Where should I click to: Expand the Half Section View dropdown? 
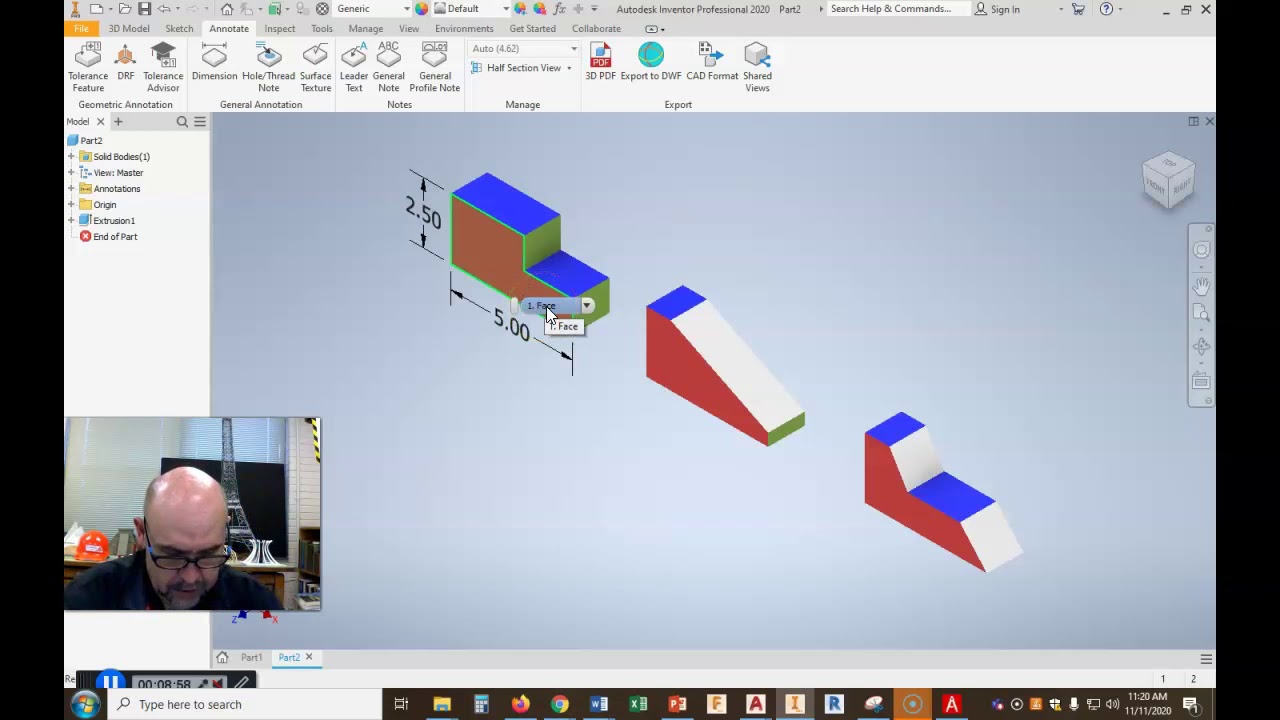570,68
